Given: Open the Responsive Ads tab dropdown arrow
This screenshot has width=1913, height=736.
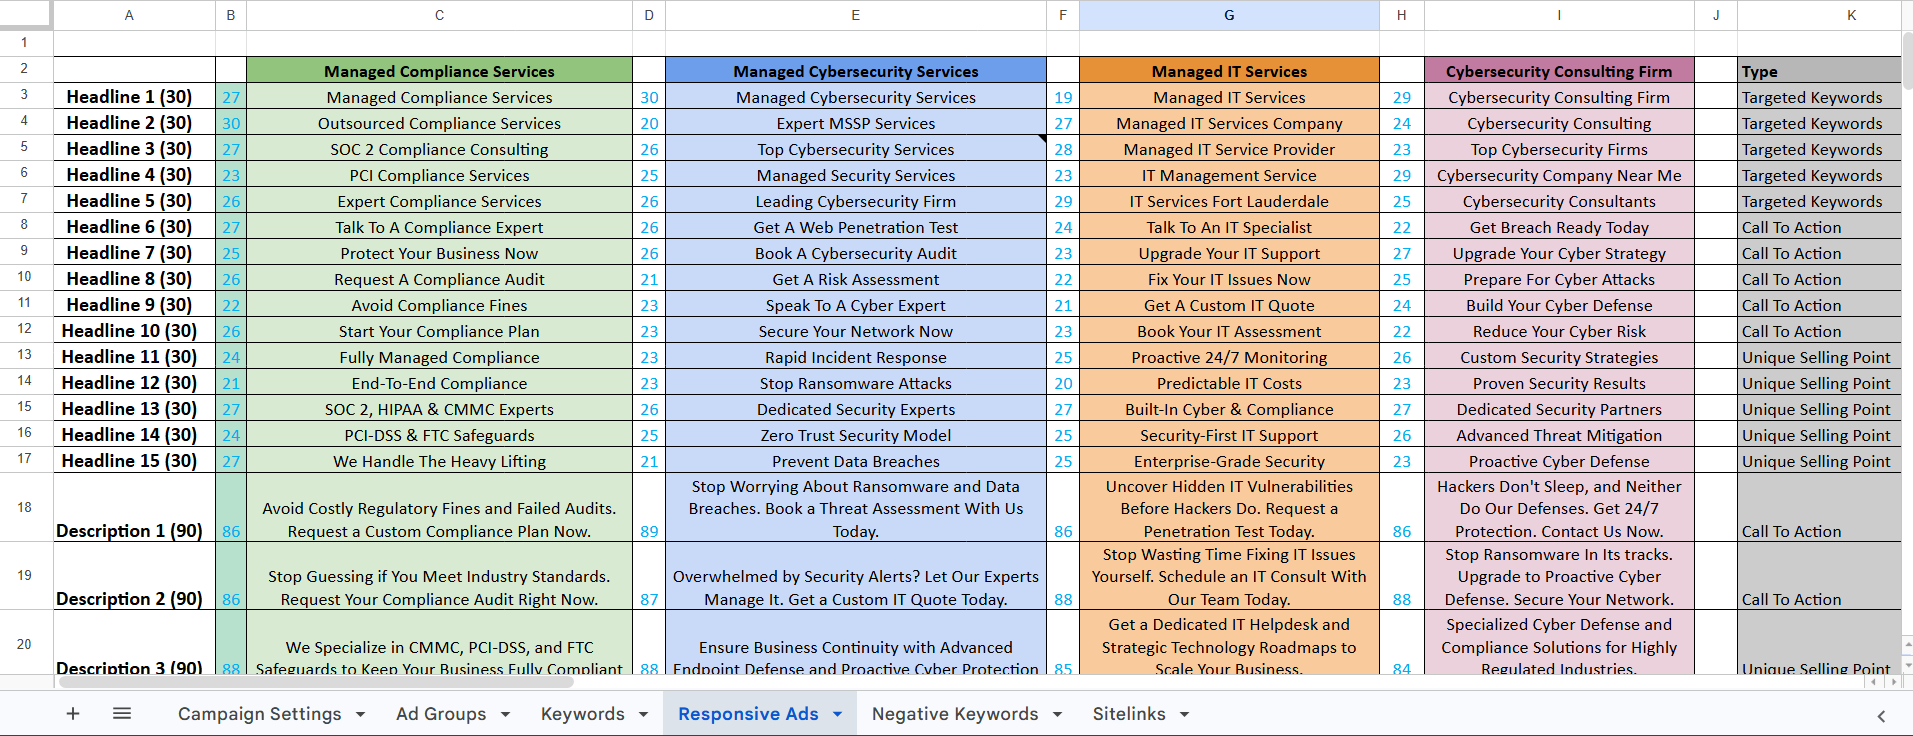Looking at the screenshot, I should click(x=837, y=714).
